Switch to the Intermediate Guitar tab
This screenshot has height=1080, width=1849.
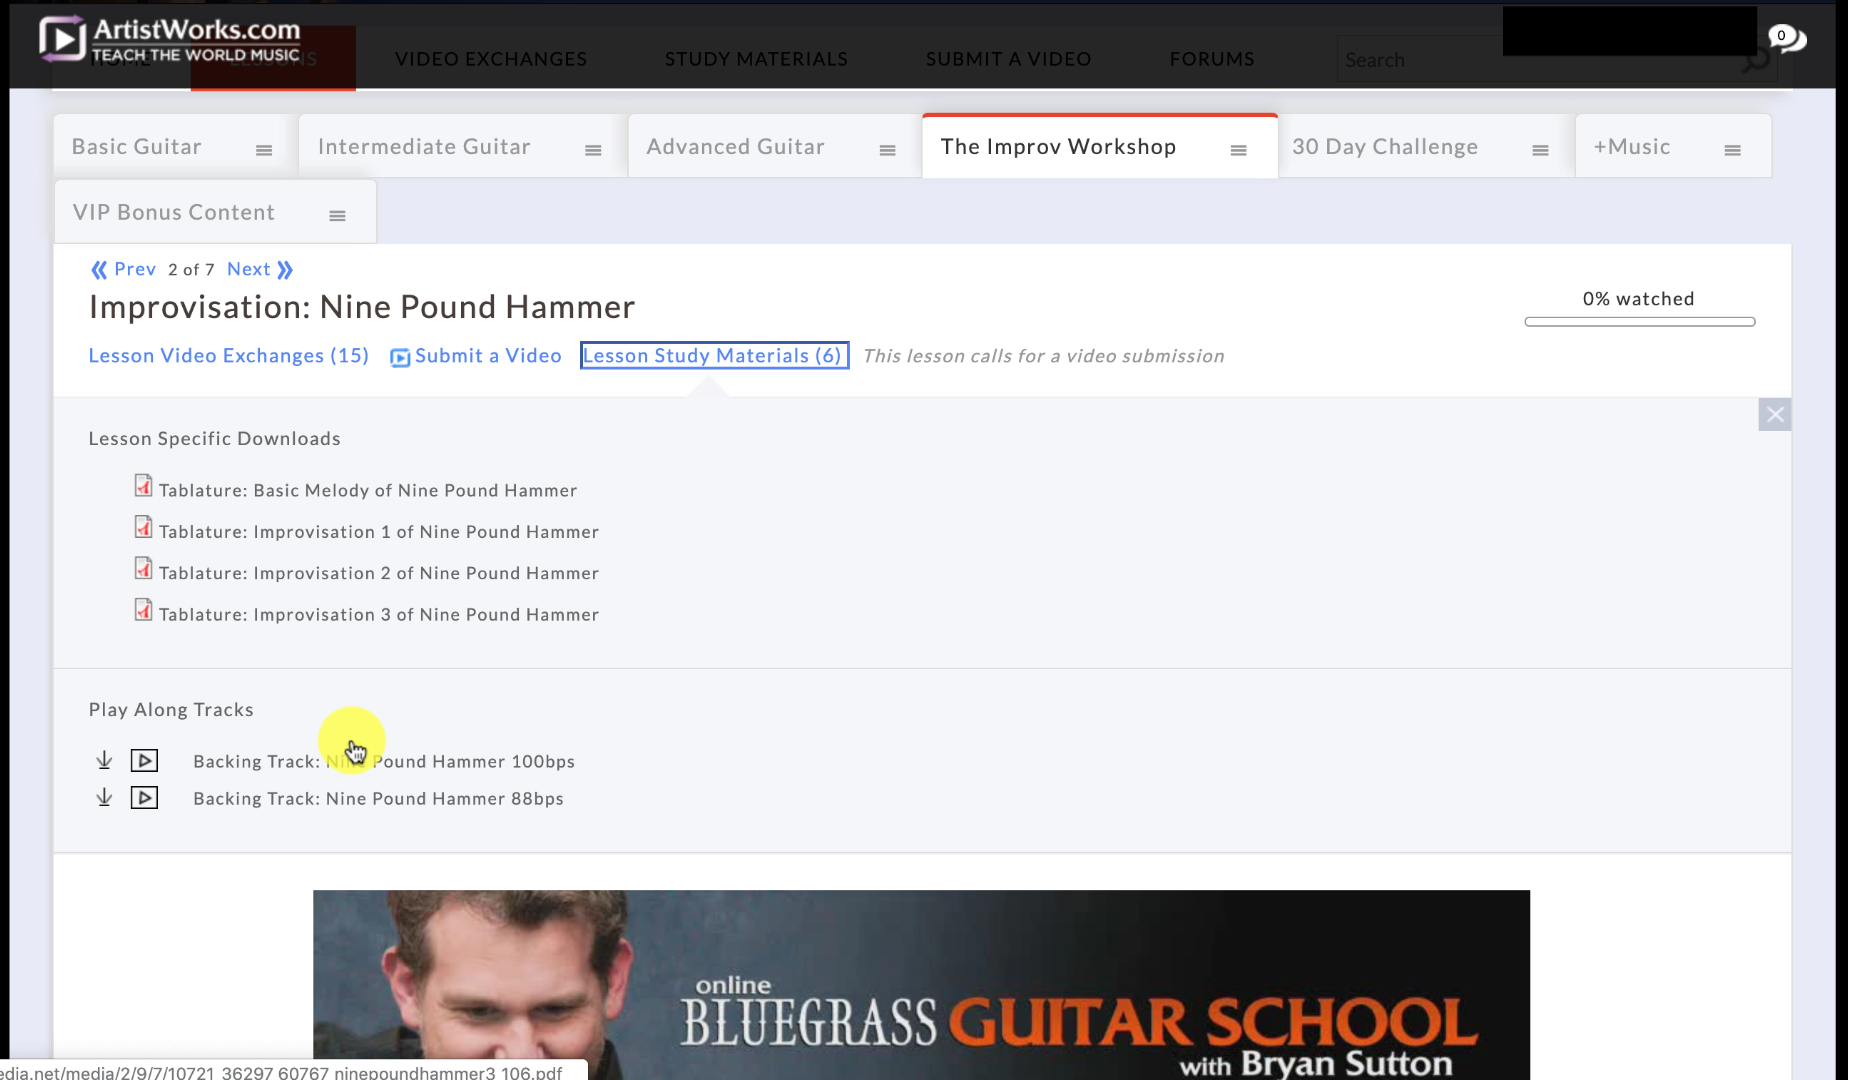point(424,147)
